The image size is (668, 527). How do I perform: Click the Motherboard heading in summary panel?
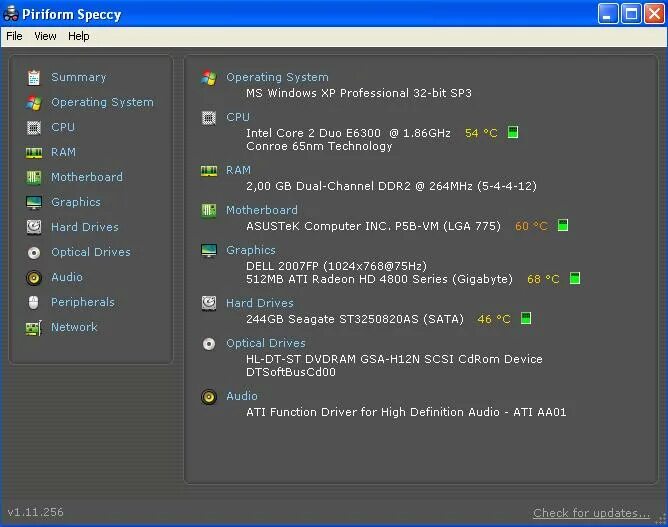pyautogui.click(x=262, y=210)
